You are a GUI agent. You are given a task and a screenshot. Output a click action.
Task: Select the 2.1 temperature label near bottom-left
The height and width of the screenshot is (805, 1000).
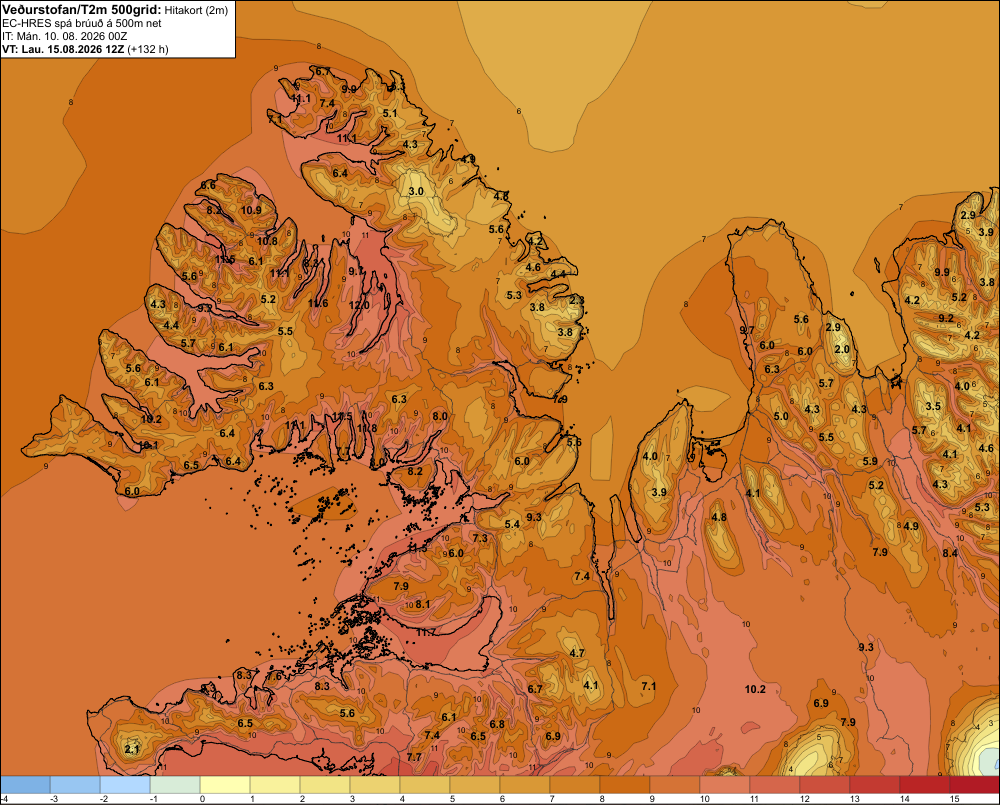[x=131, y=749]
